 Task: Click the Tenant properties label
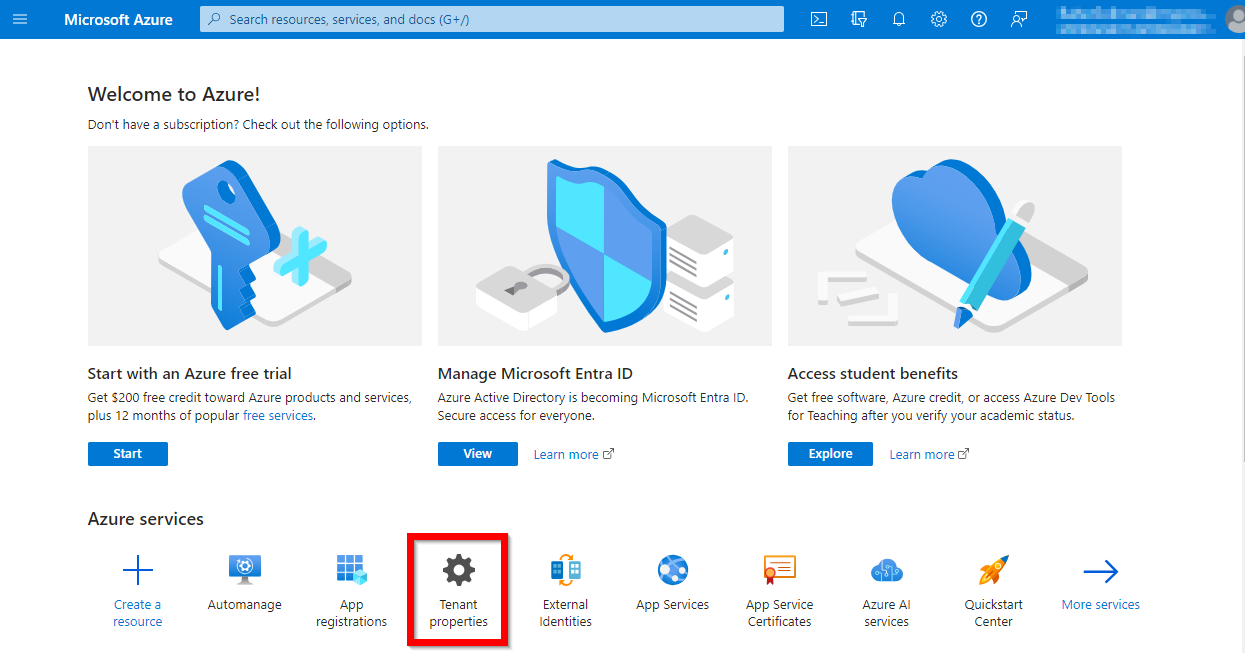tap(459, 613)
